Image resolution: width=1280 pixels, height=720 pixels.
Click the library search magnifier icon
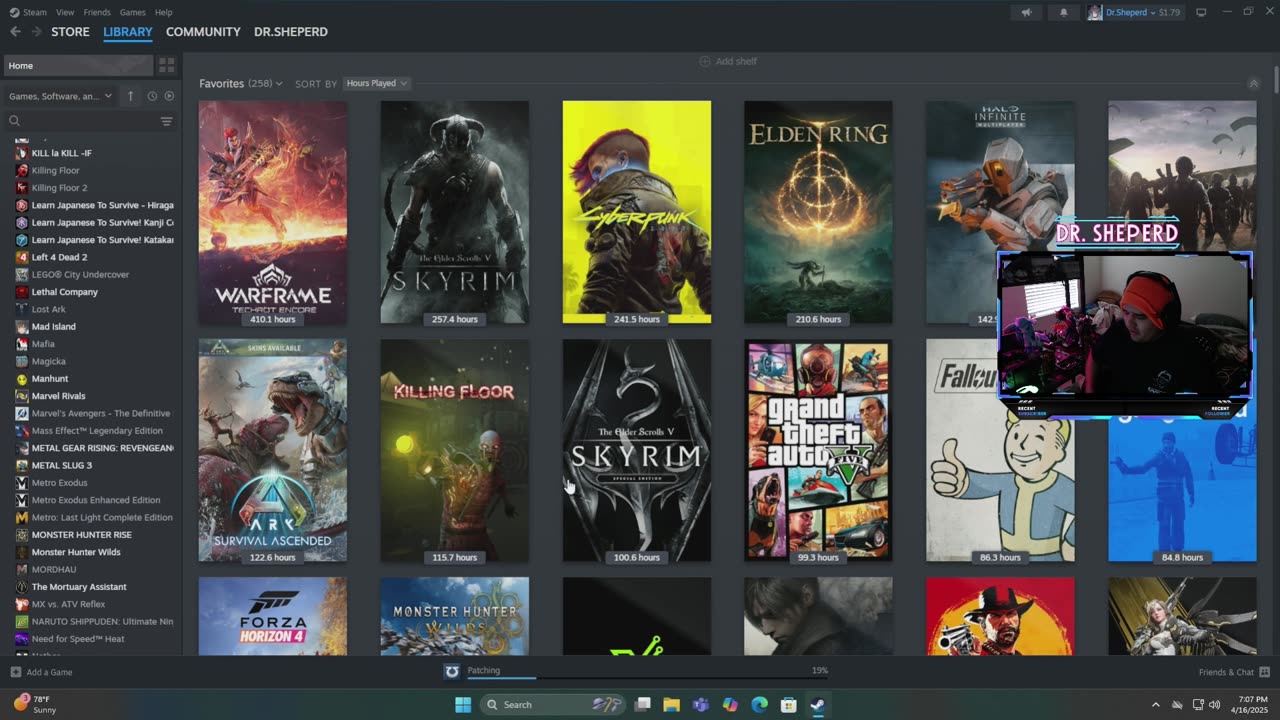coord(15,121)
